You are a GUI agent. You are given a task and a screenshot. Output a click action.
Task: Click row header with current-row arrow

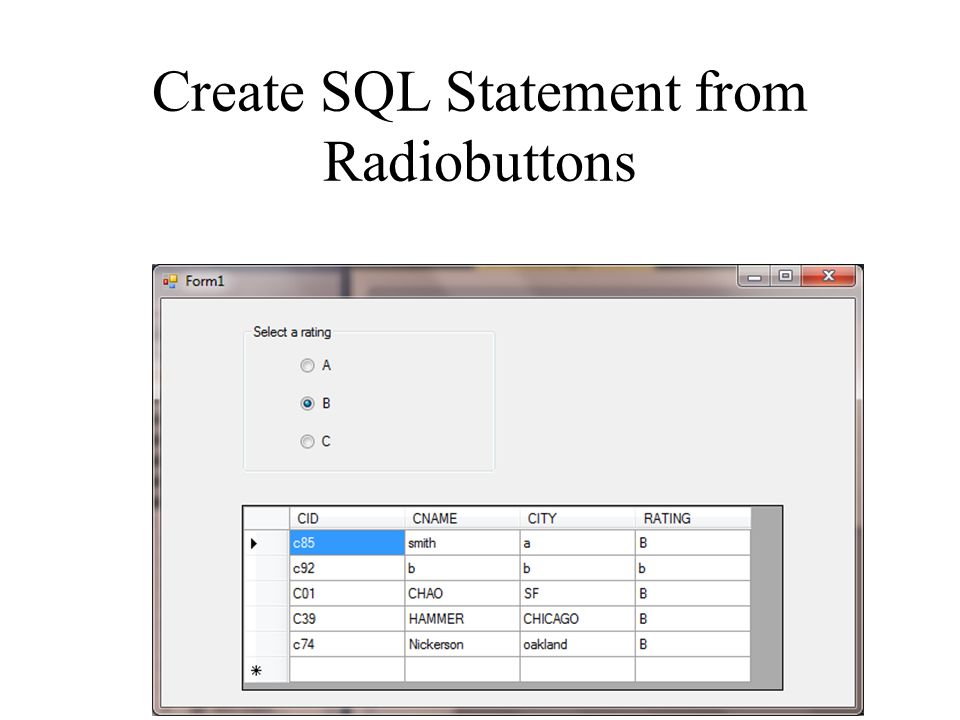(x=266, y=543)
